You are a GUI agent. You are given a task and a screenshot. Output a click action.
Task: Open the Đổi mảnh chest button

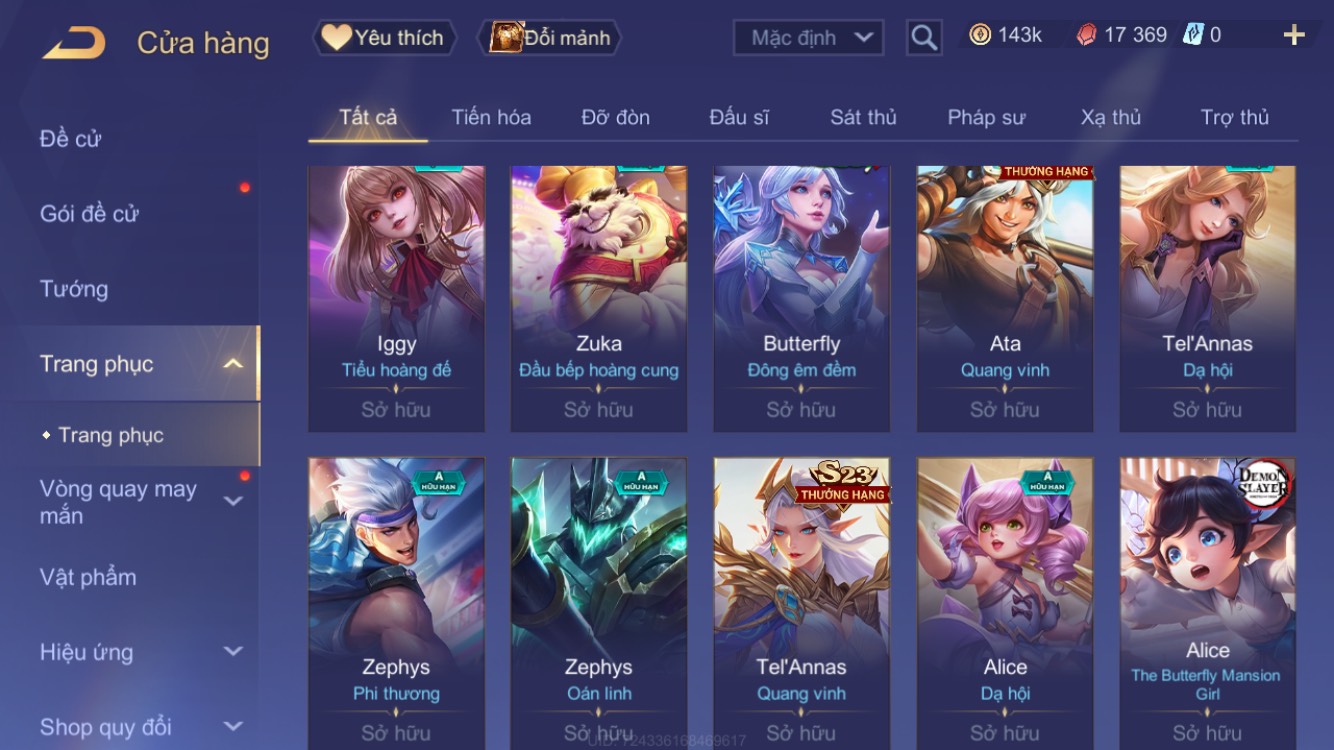[550, 38]
